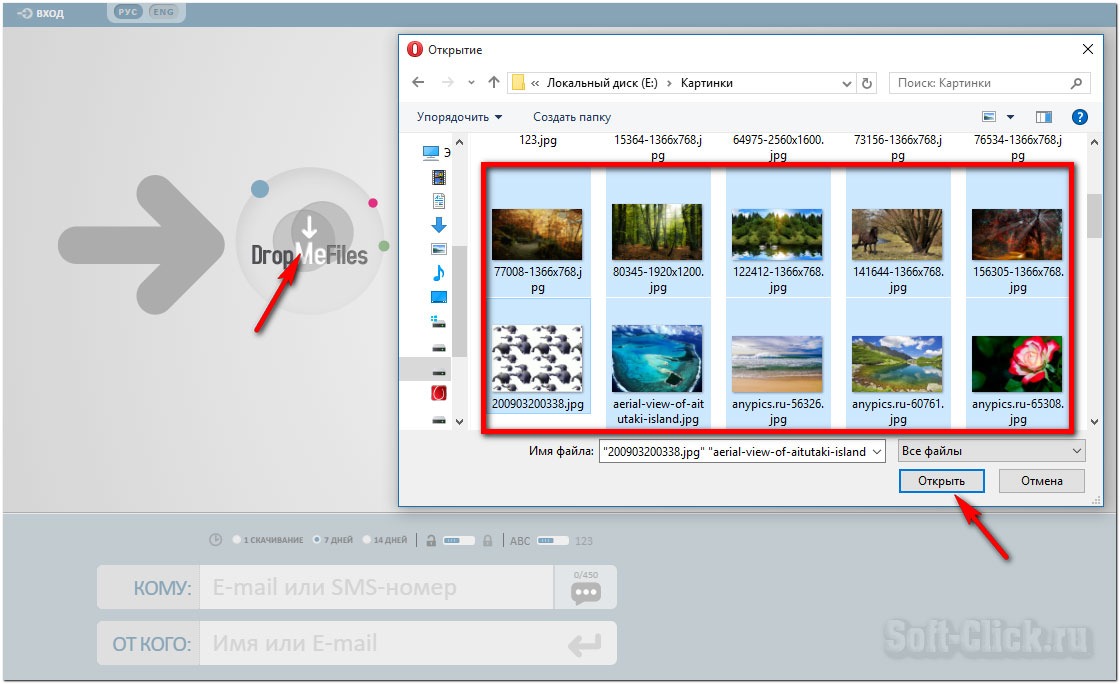The height and width of the screenshot is (684, 1120).
Task: Click the ОТ КОГО name field
Action: [382, 643]
